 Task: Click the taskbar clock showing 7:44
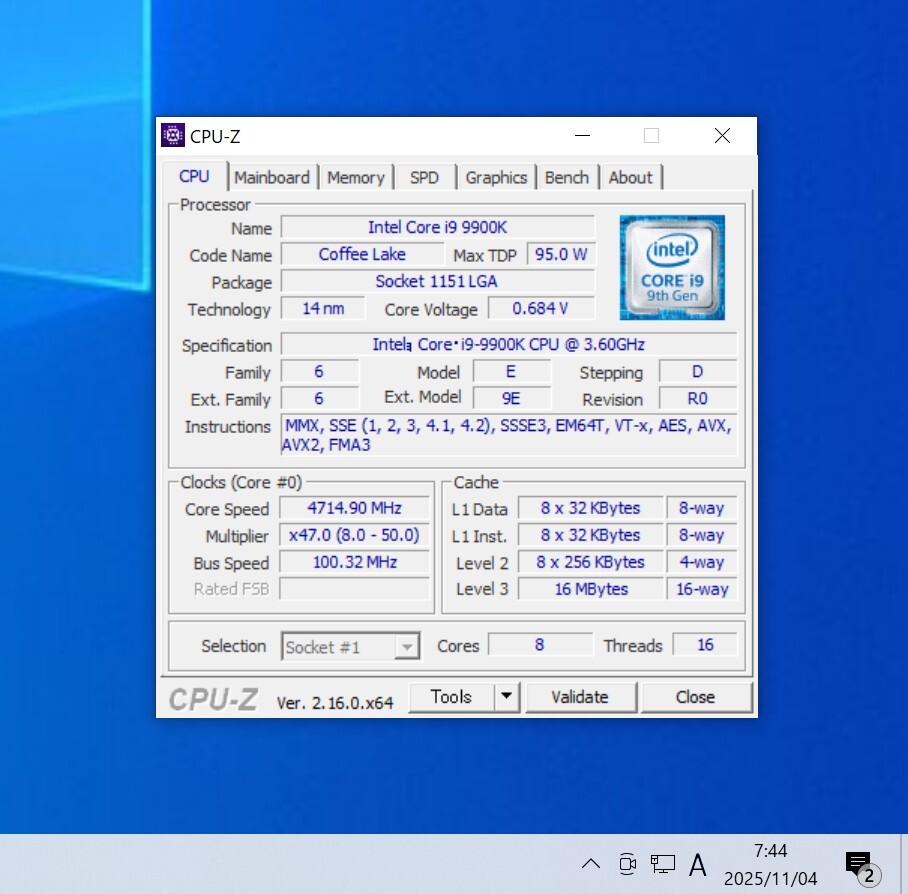coord(770,864)
